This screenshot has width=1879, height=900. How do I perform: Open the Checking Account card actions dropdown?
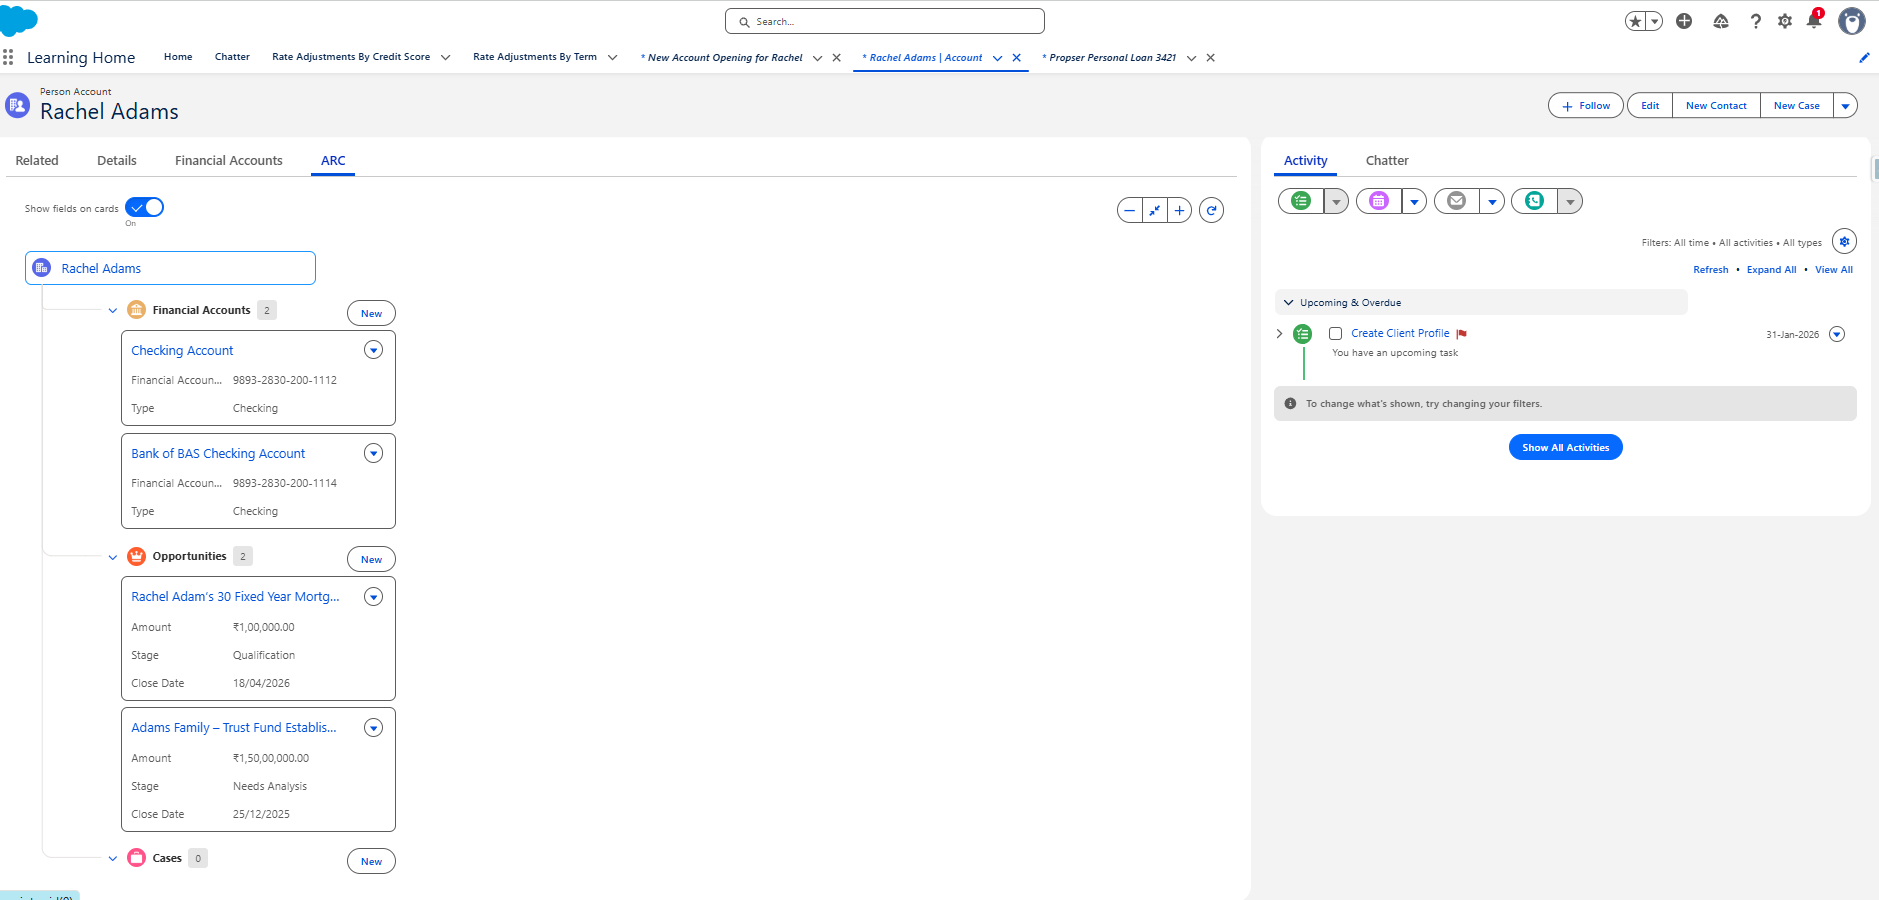point(373,350)
